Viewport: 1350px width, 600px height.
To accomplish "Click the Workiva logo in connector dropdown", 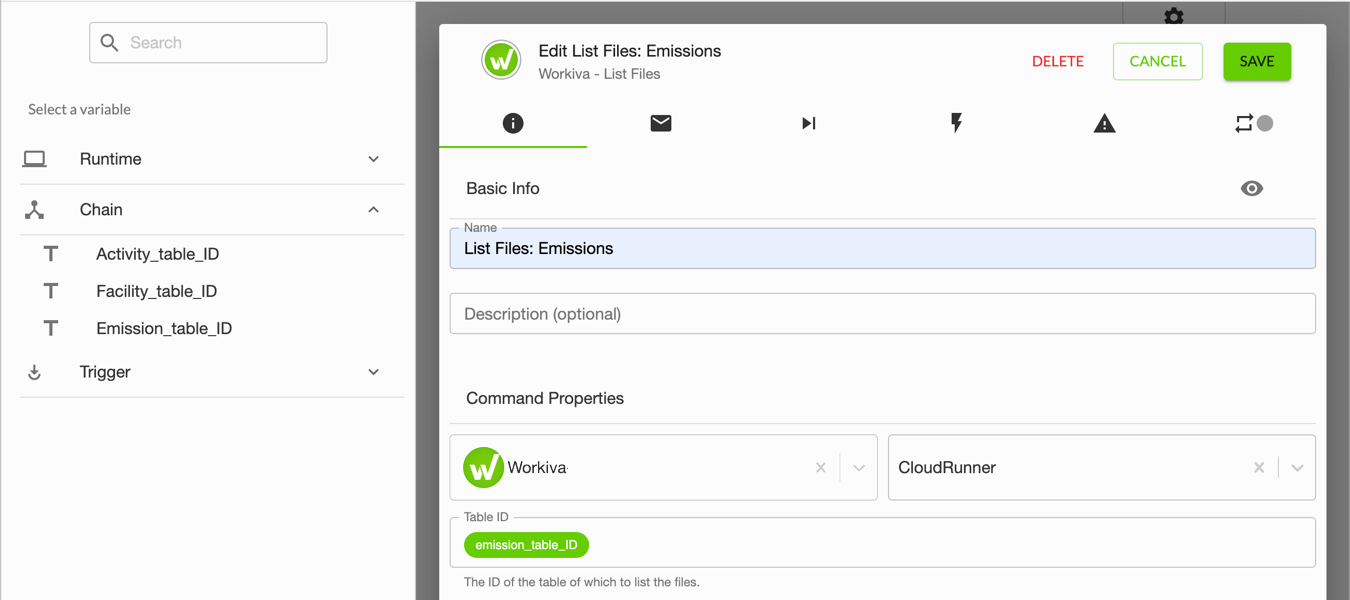I will pyautogui.click(x=483, y=467).
